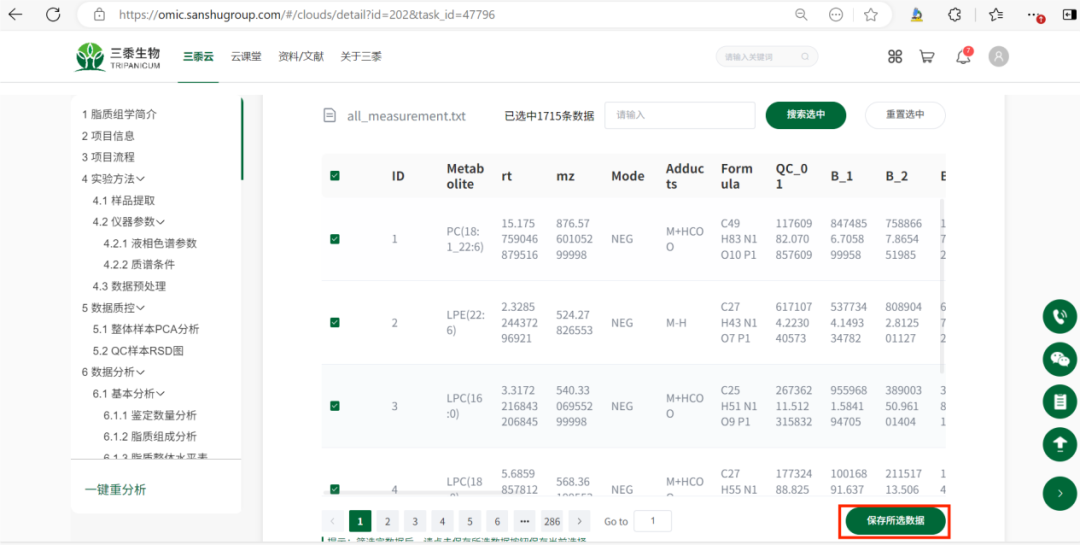Click the user avatar icon

tap(998, 57)
